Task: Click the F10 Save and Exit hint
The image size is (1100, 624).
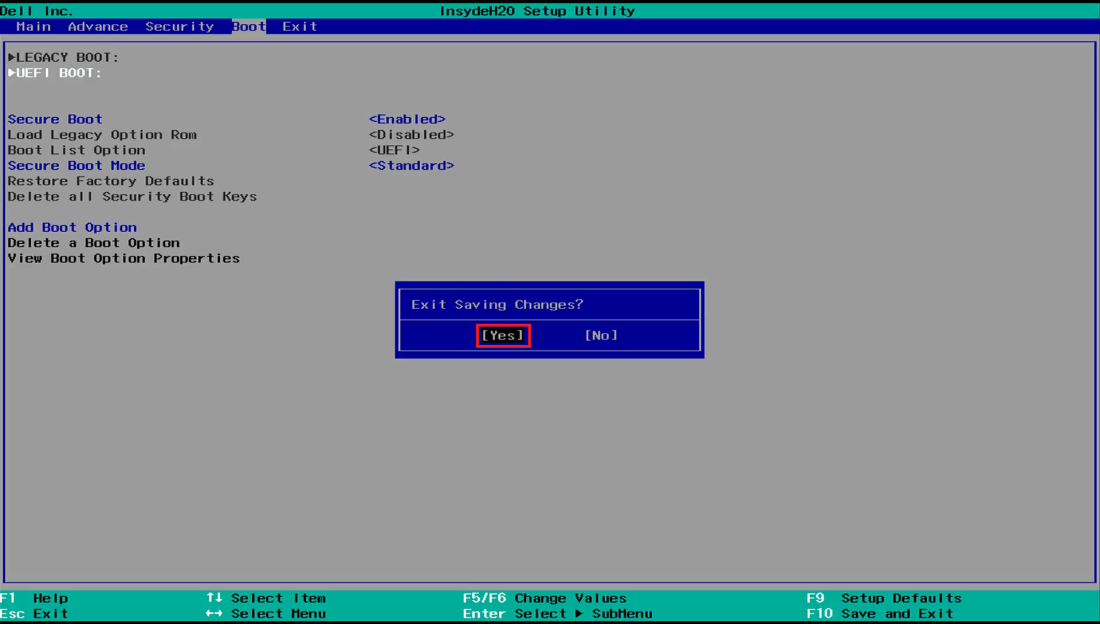Action: (880, 614)
